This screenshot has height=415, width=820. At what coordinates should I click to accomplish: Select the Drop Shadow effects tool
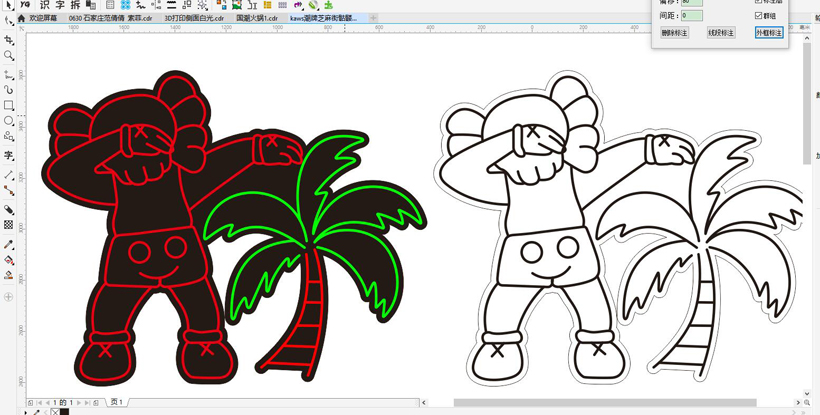(8, 210)
